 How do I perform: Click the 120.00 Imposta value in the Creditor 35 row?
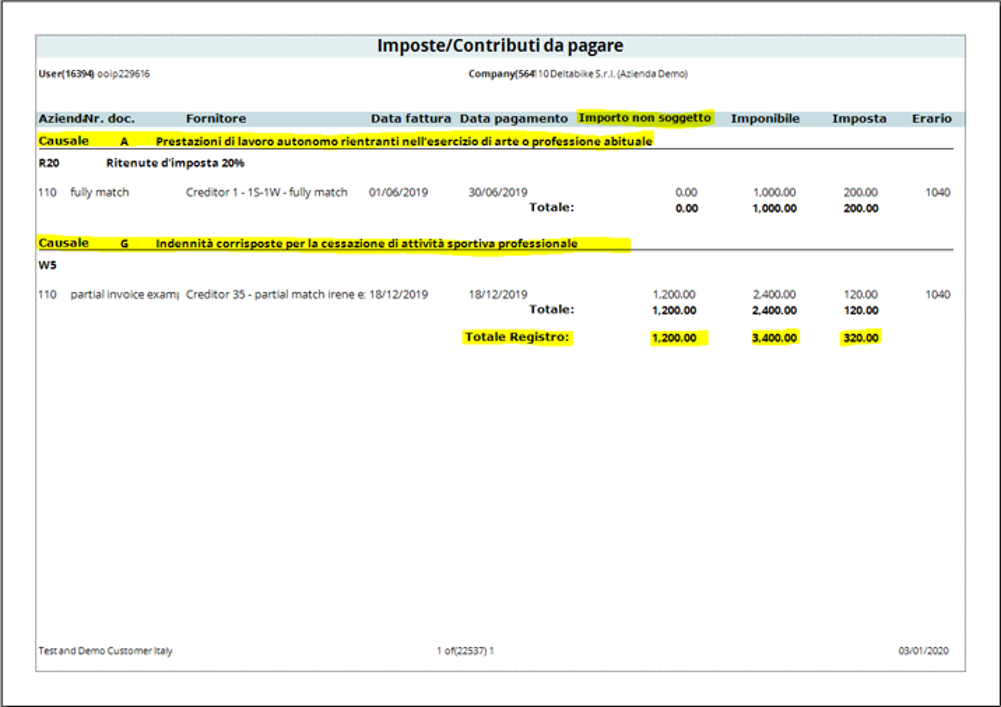pyautogui.click(x=861, y=294)
